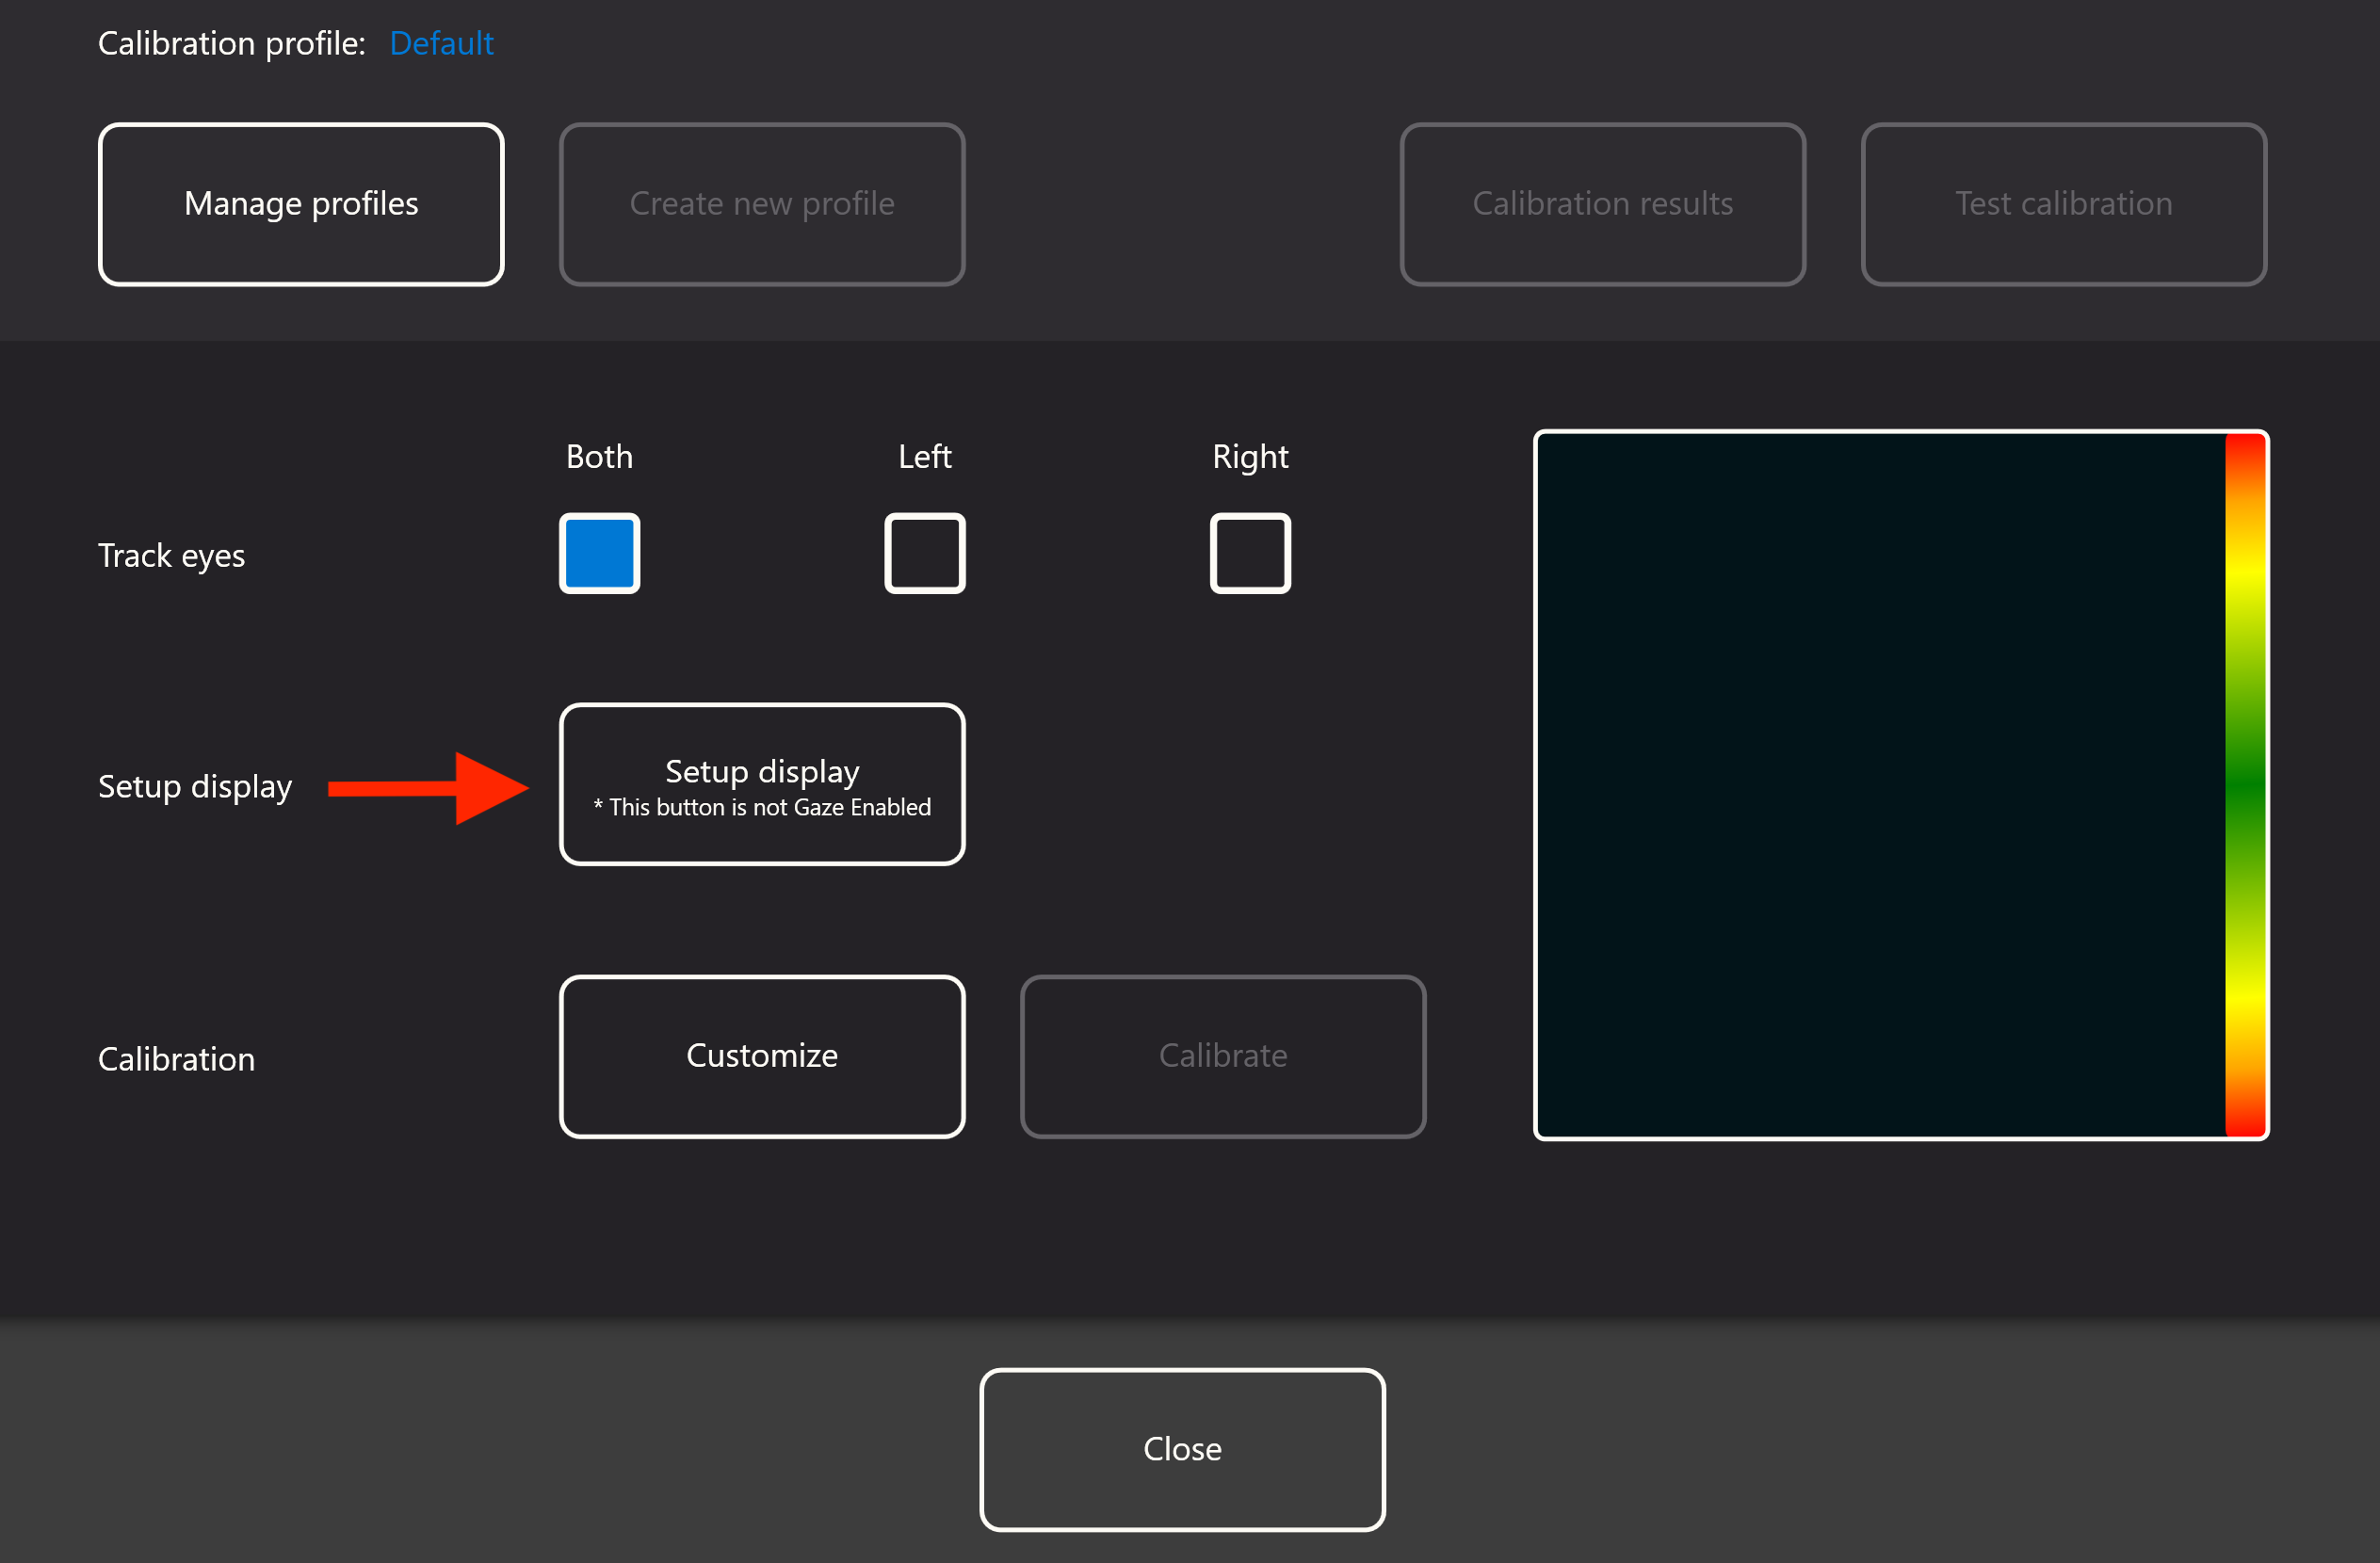
Task: Close the calibration settings dialog
Action: coord(1182,1449)
